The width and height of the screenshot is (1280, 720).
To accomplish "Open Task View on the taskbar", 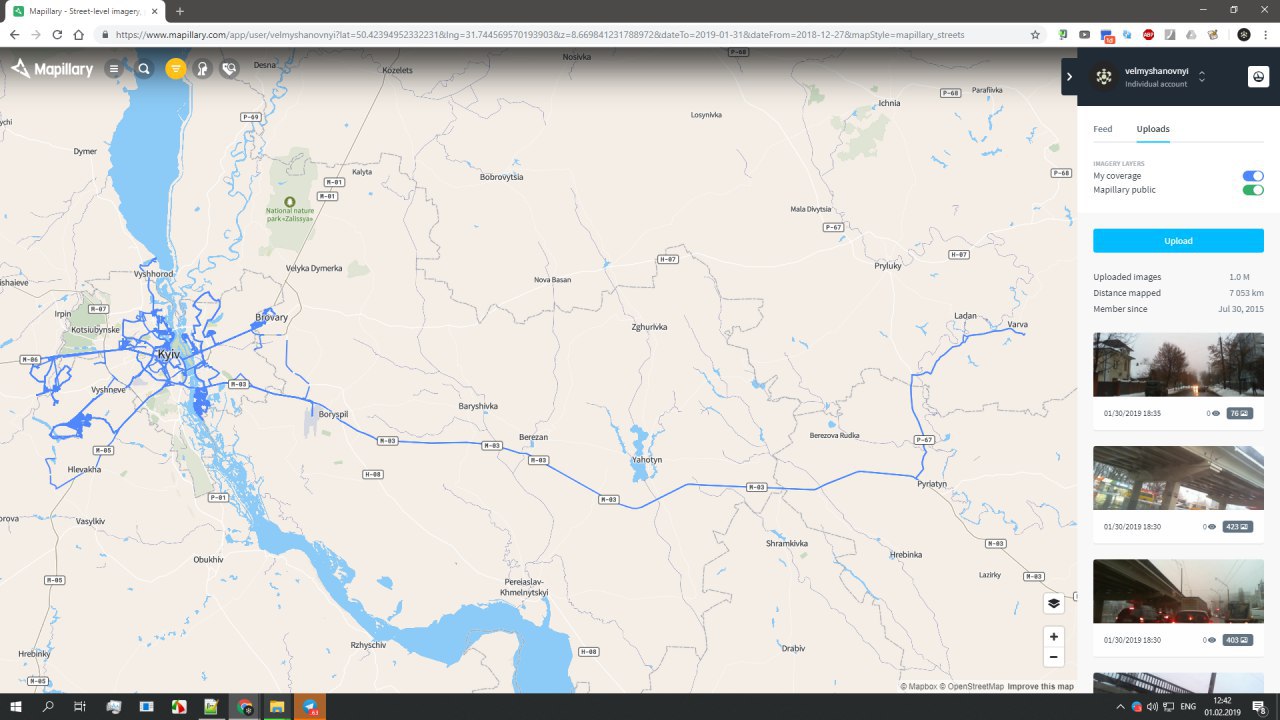I will point(80,706).
